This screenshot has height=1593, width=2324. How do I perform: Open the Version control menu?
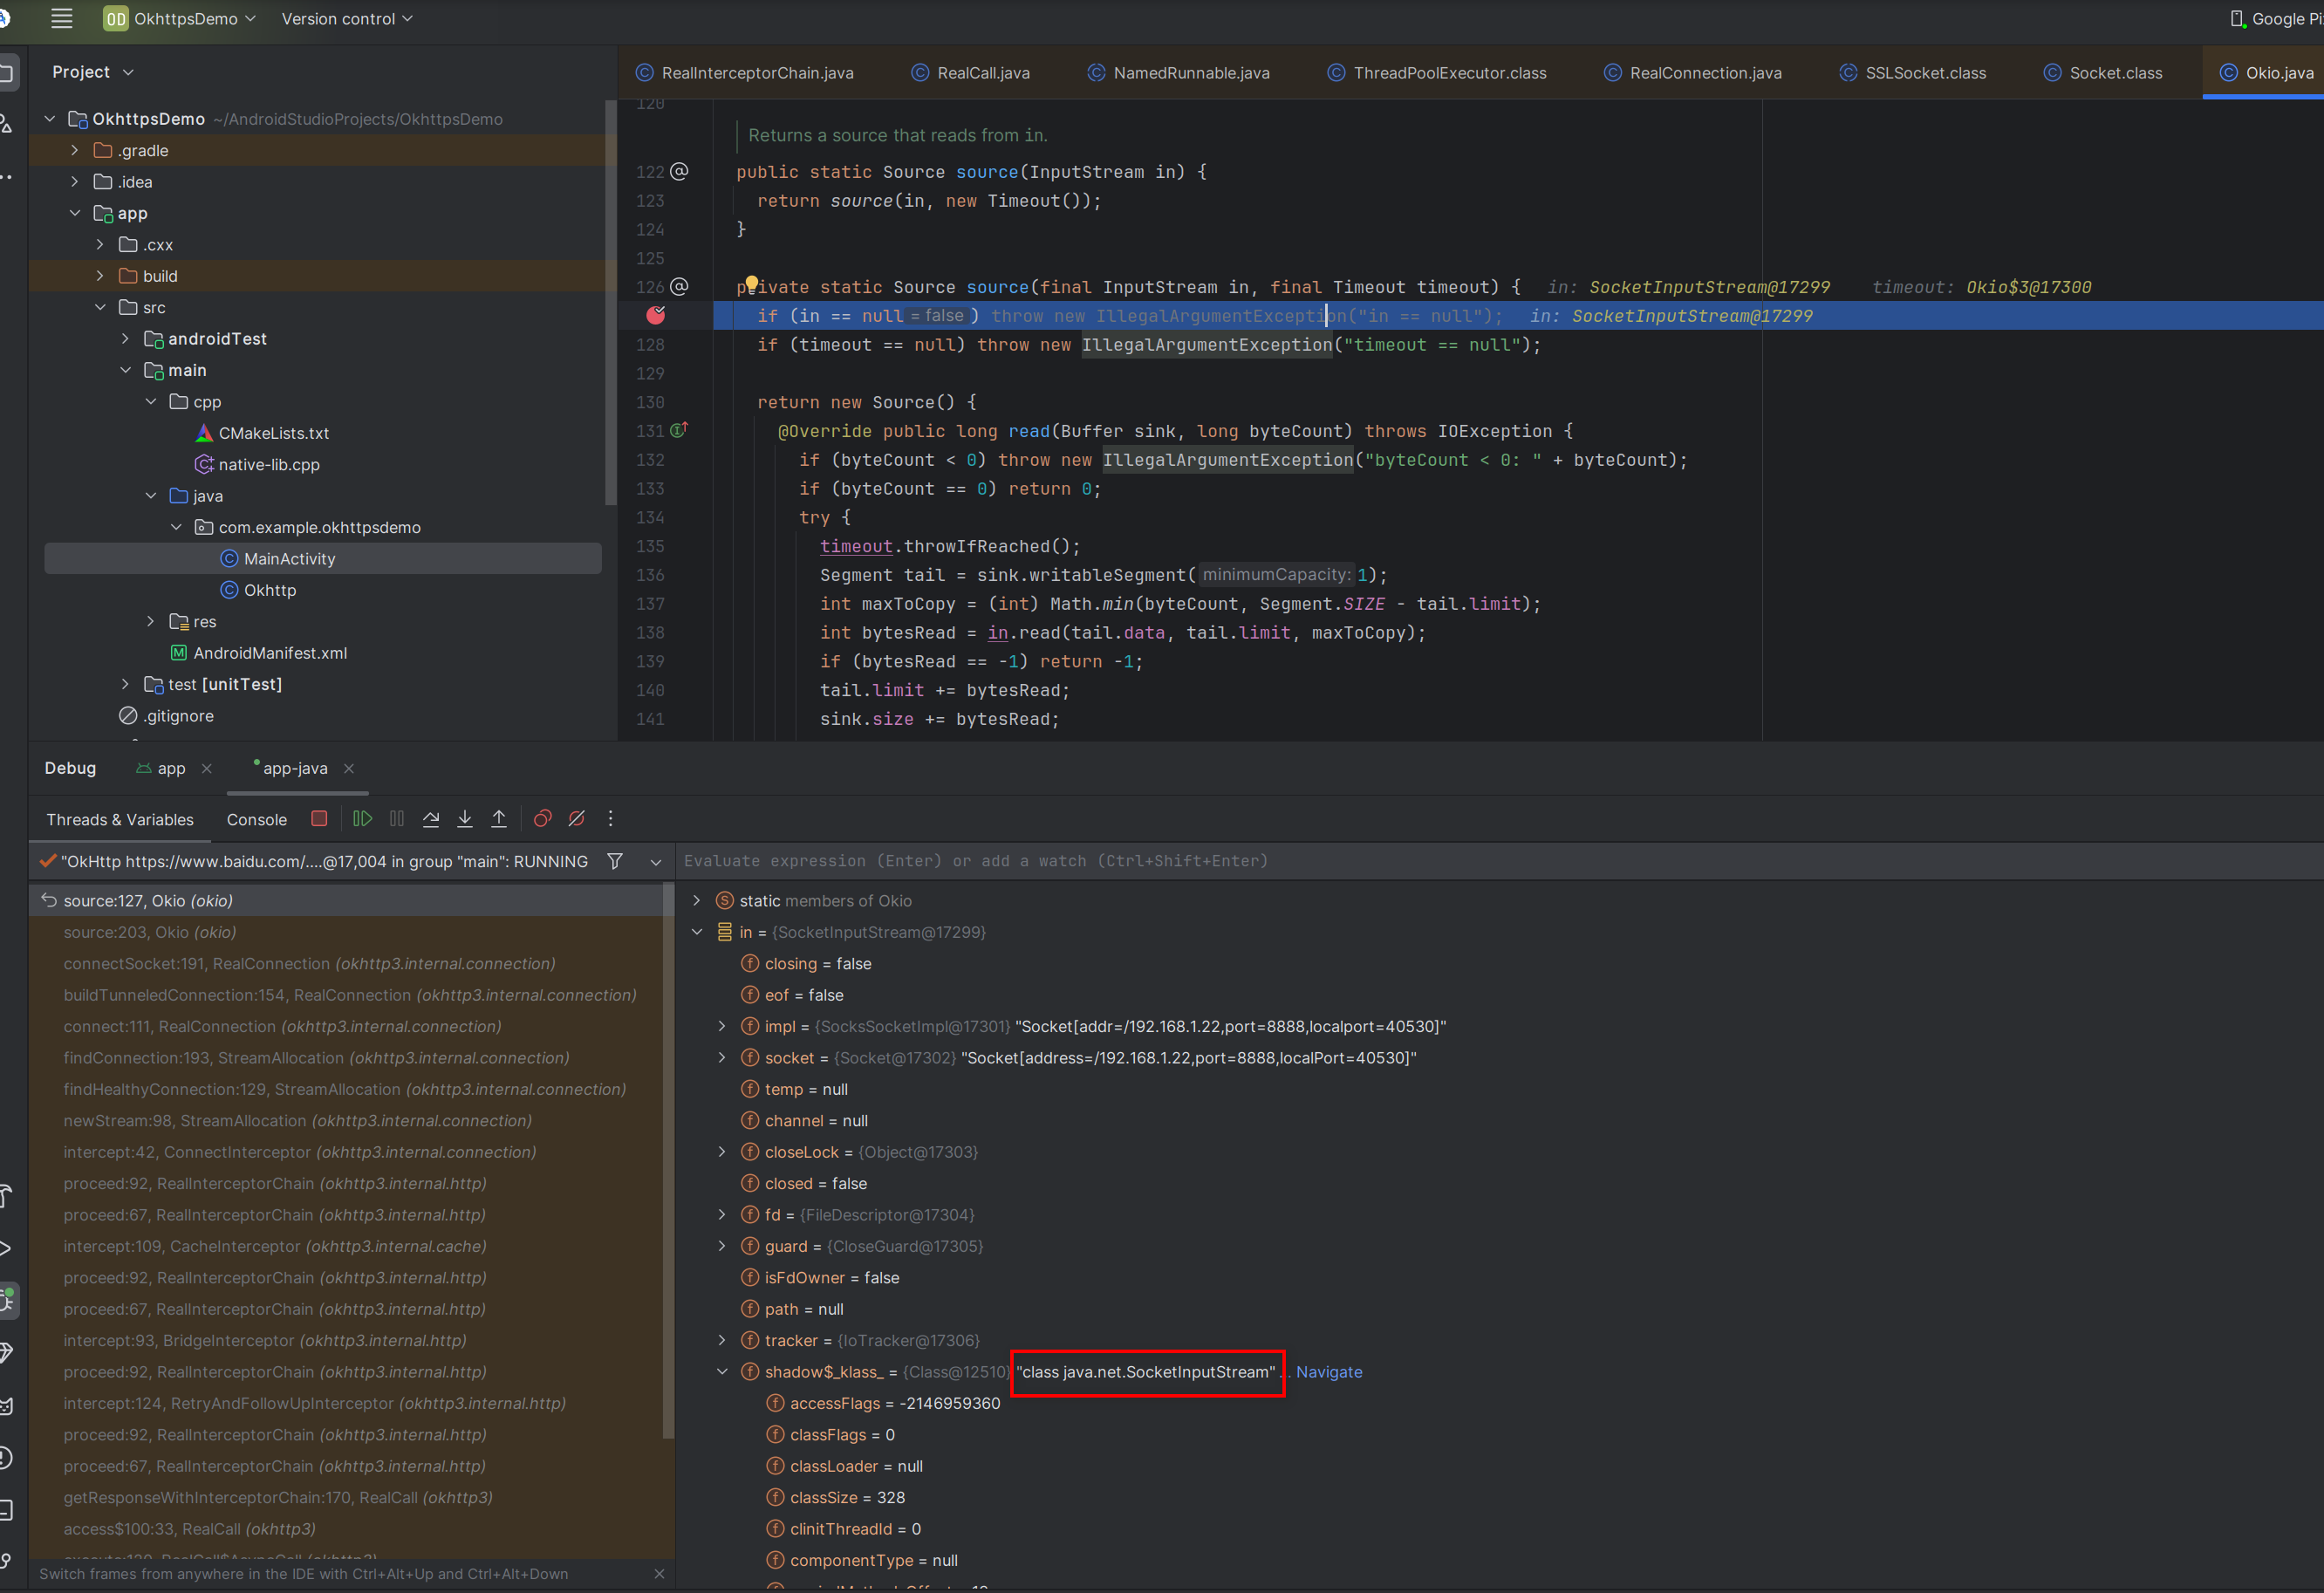[x=347, y=18]
